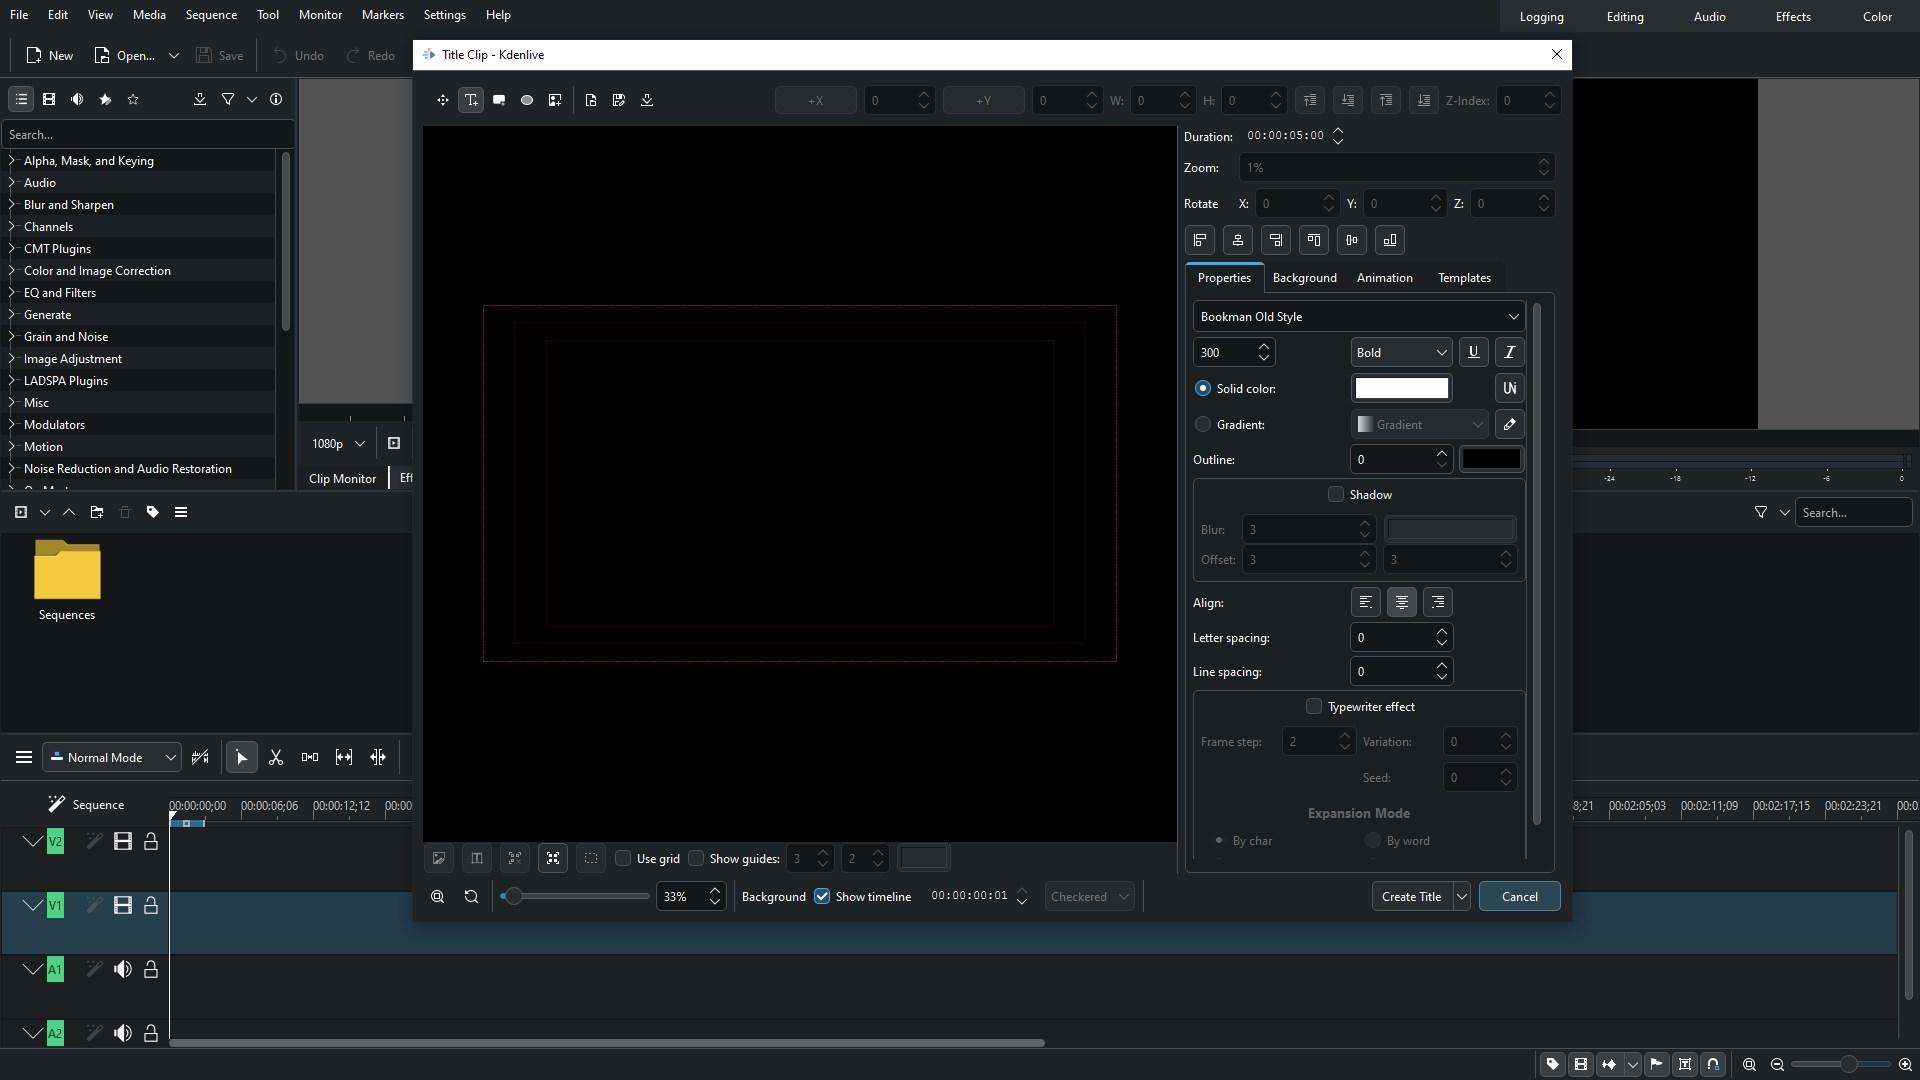Select the Add Rectangle tool
This screenshot has width=1920, height=1080.
pos(499,100)
